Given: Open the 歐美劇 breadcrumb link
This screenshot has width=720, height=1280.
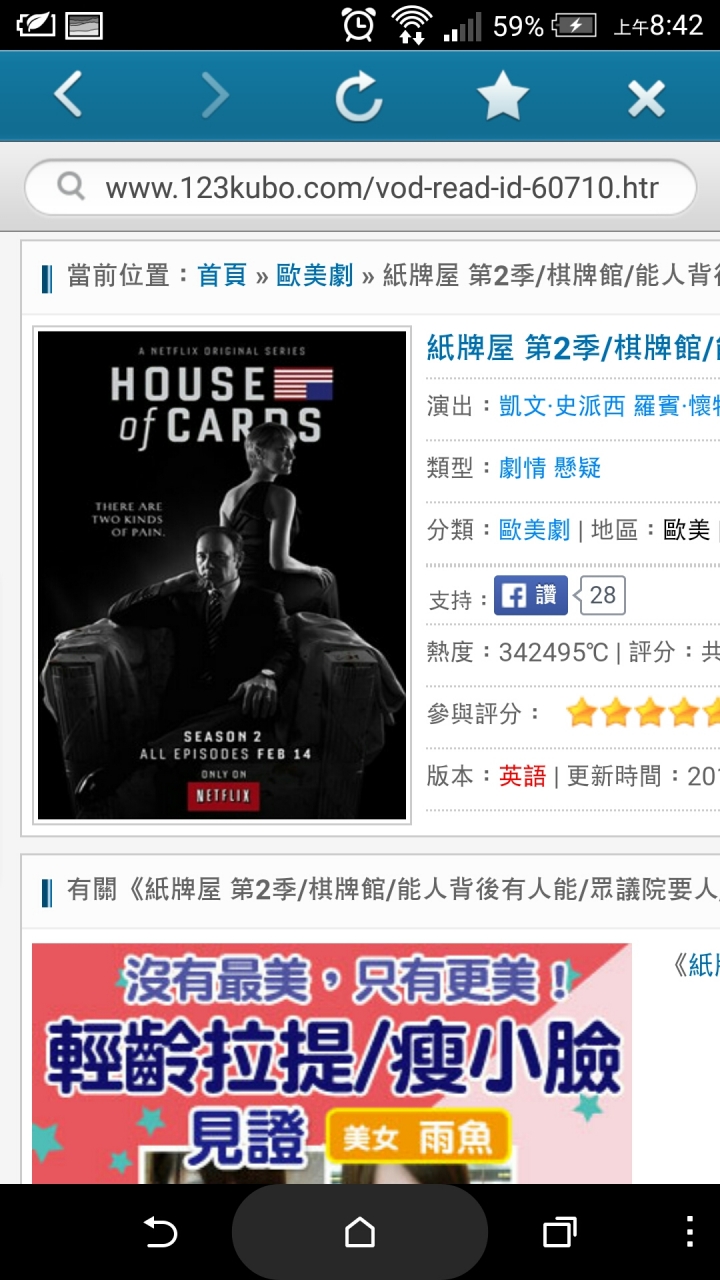Looking at the screenshot, I should click(x=315, y=276).
